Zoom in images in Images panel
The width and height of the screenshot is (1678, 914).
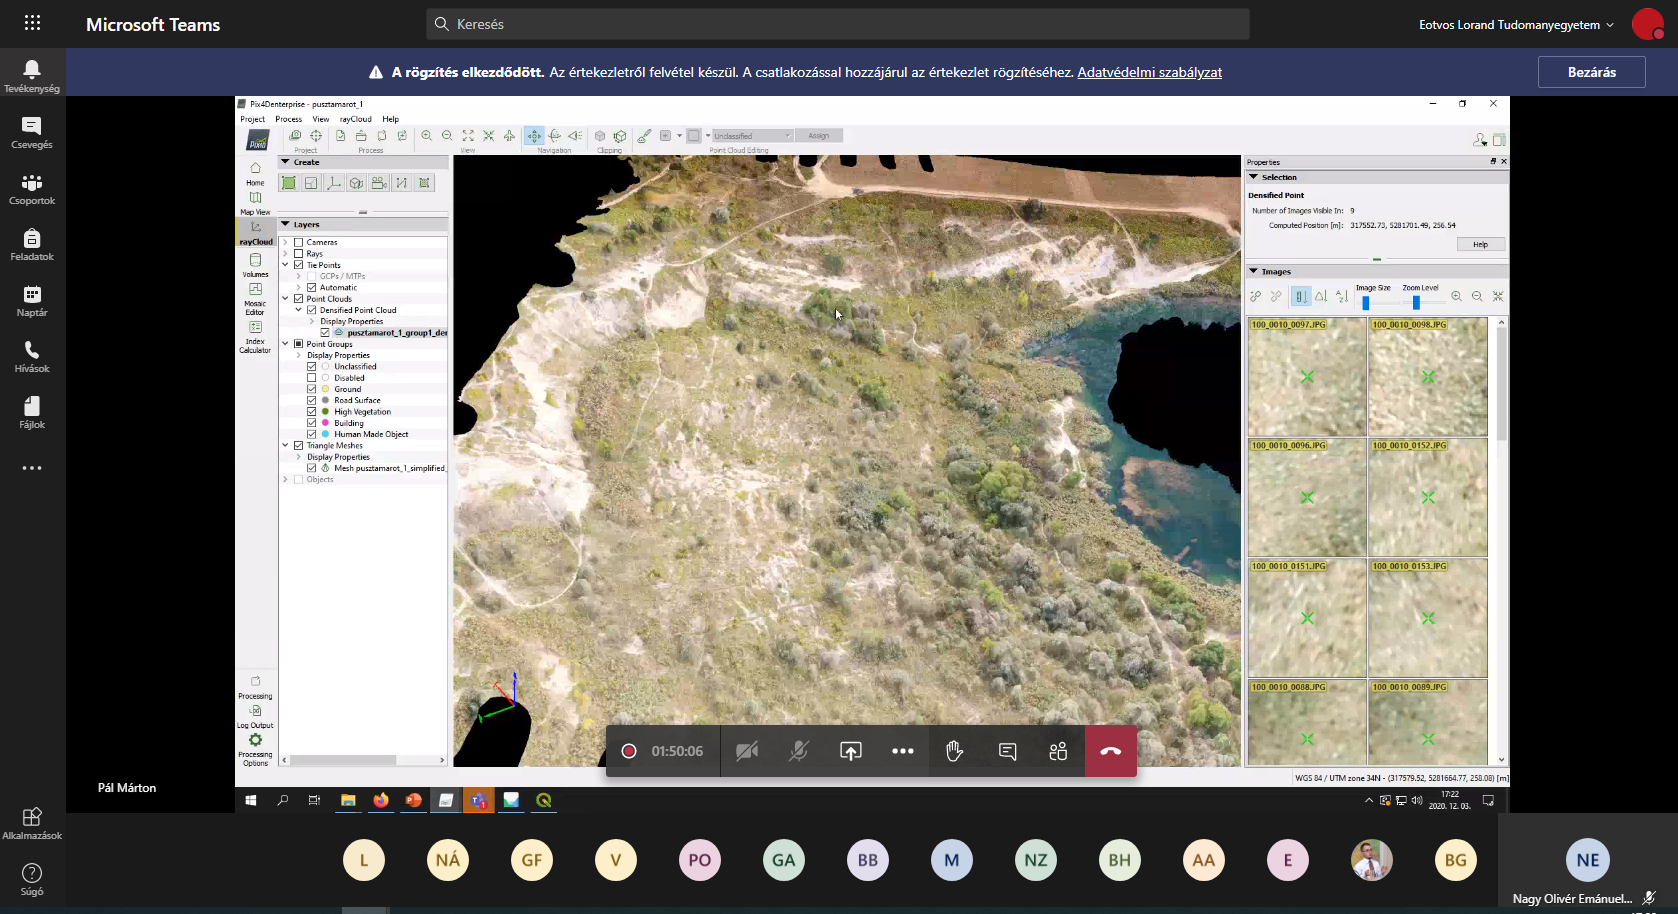point(1456,296)
